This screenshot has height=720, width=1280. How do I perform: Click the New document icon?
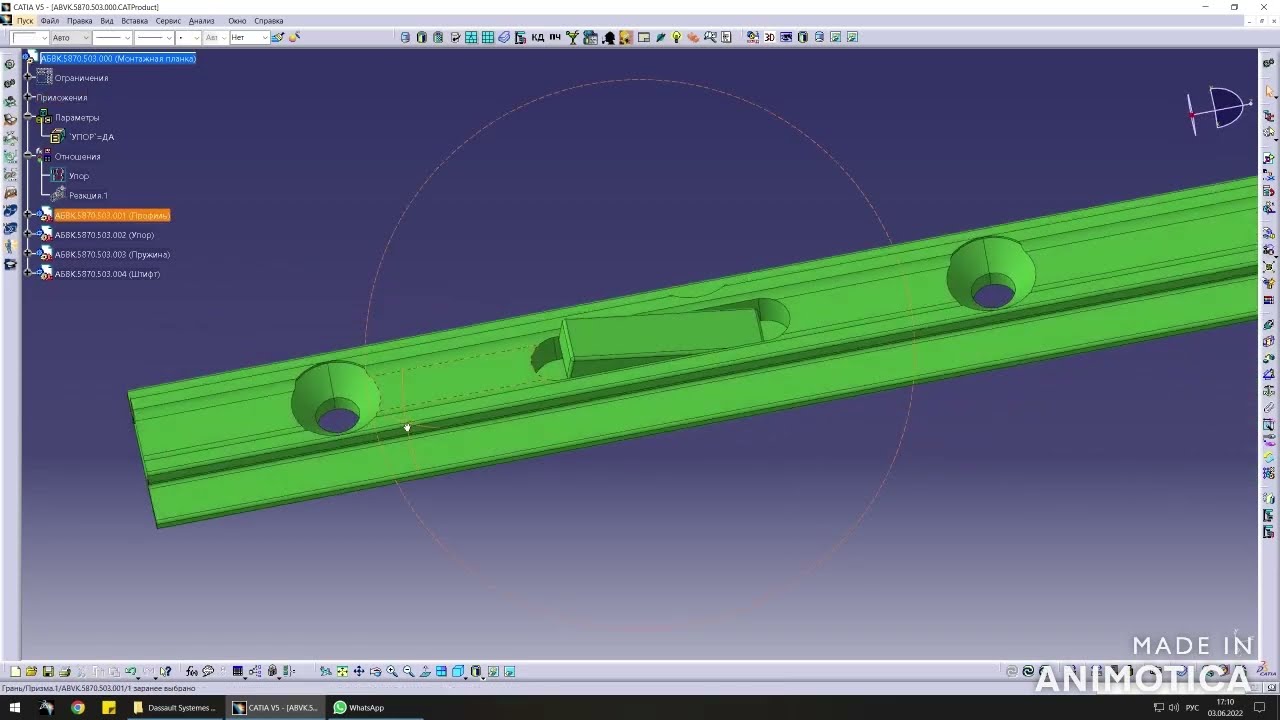(15, 671)
